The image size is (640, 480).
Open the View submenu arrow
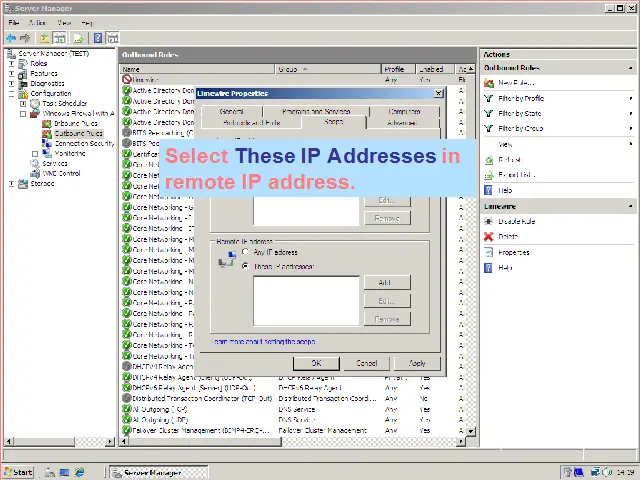[x=631, y=144]
